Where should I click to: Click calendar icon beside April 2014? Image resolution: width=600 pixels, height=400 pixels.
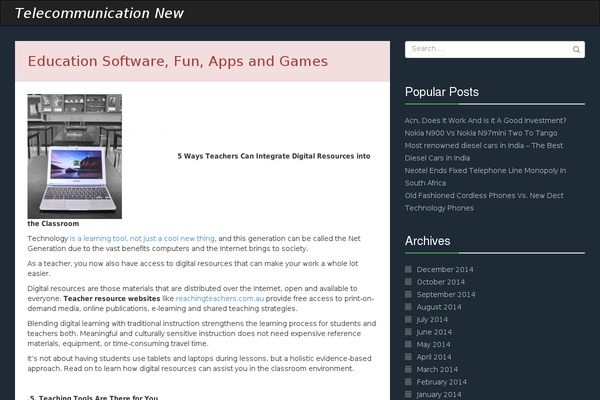click(x=408, y=357)
